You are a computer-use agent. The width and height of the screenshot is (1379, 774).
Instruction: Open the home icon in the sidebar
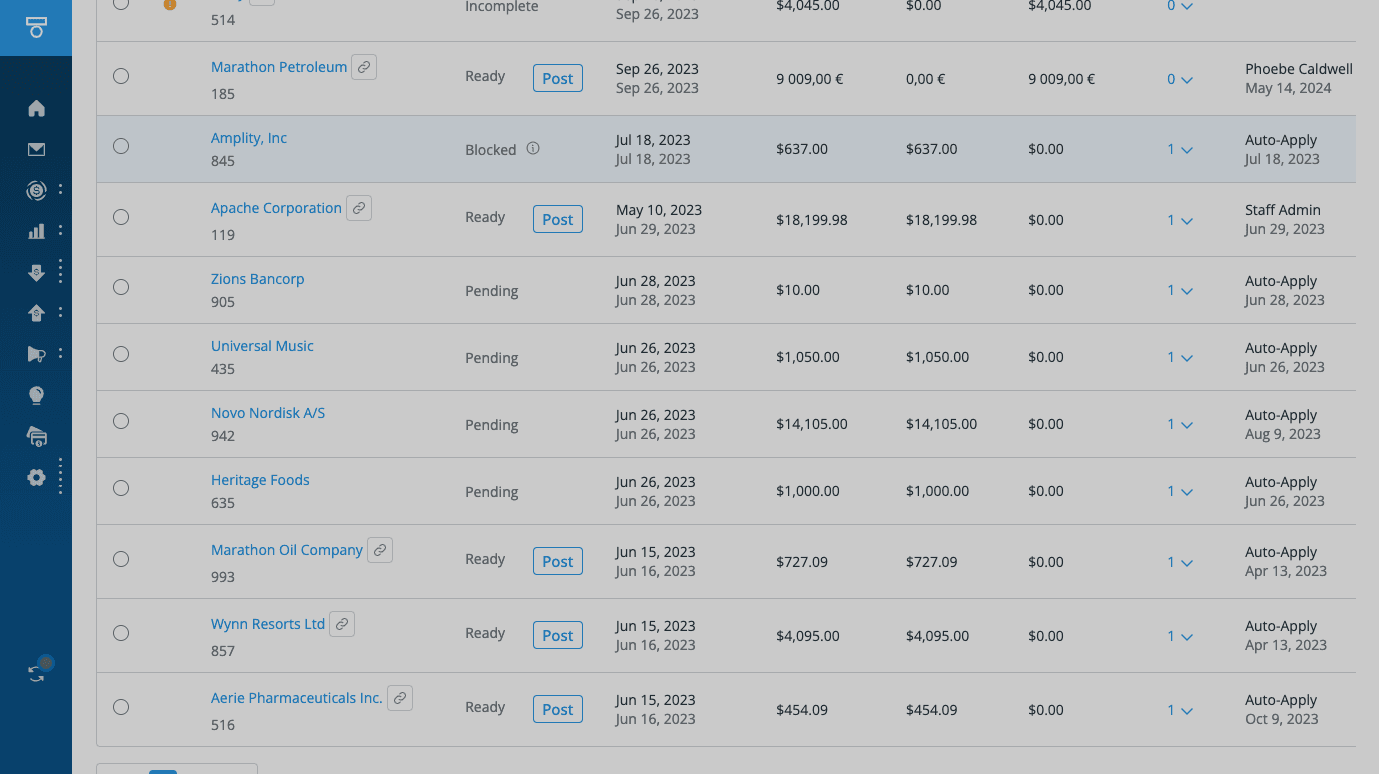[x=36, y=108]
